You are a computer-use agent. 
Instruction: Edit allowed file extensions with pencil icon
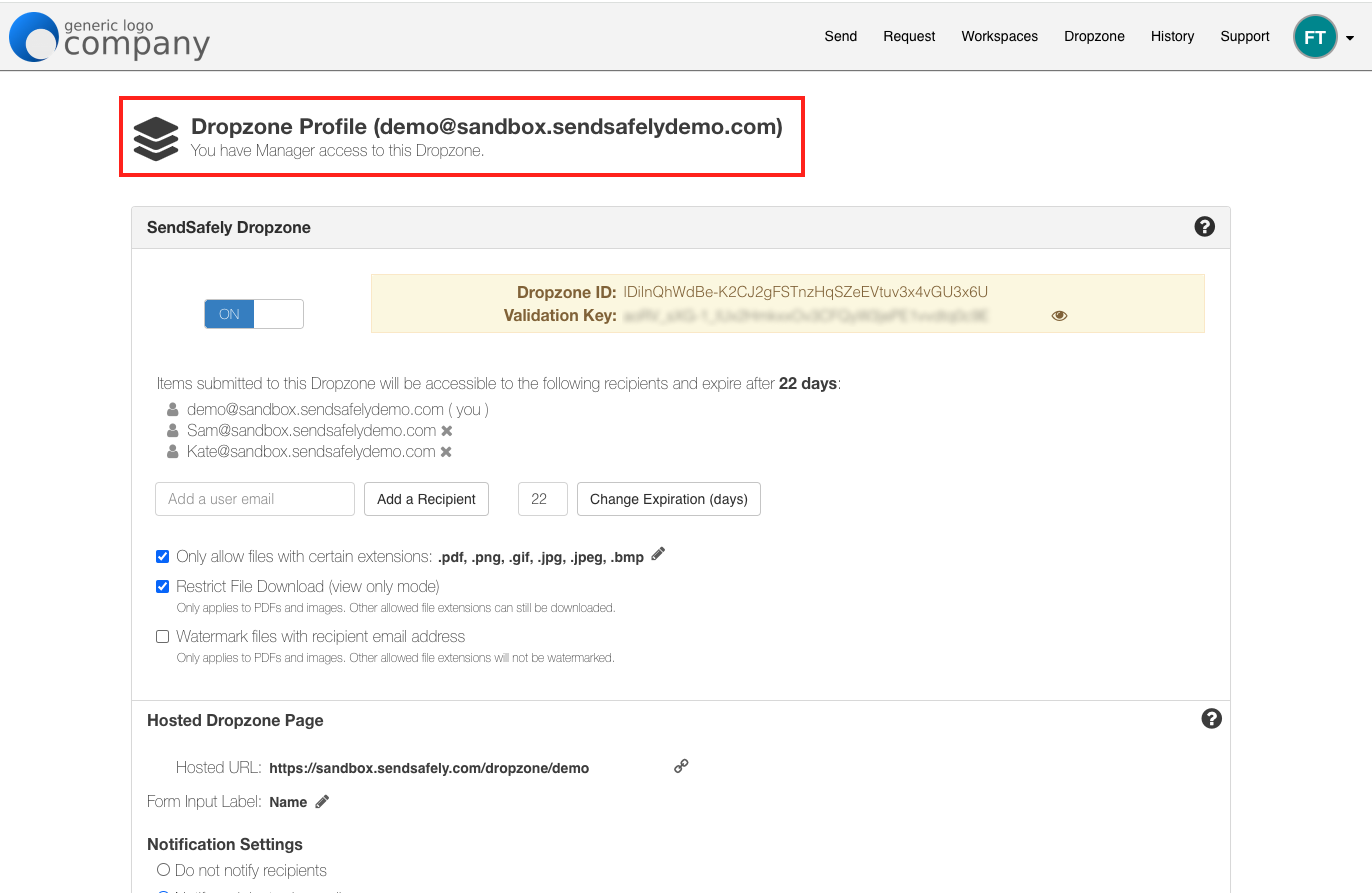point(658,554)
